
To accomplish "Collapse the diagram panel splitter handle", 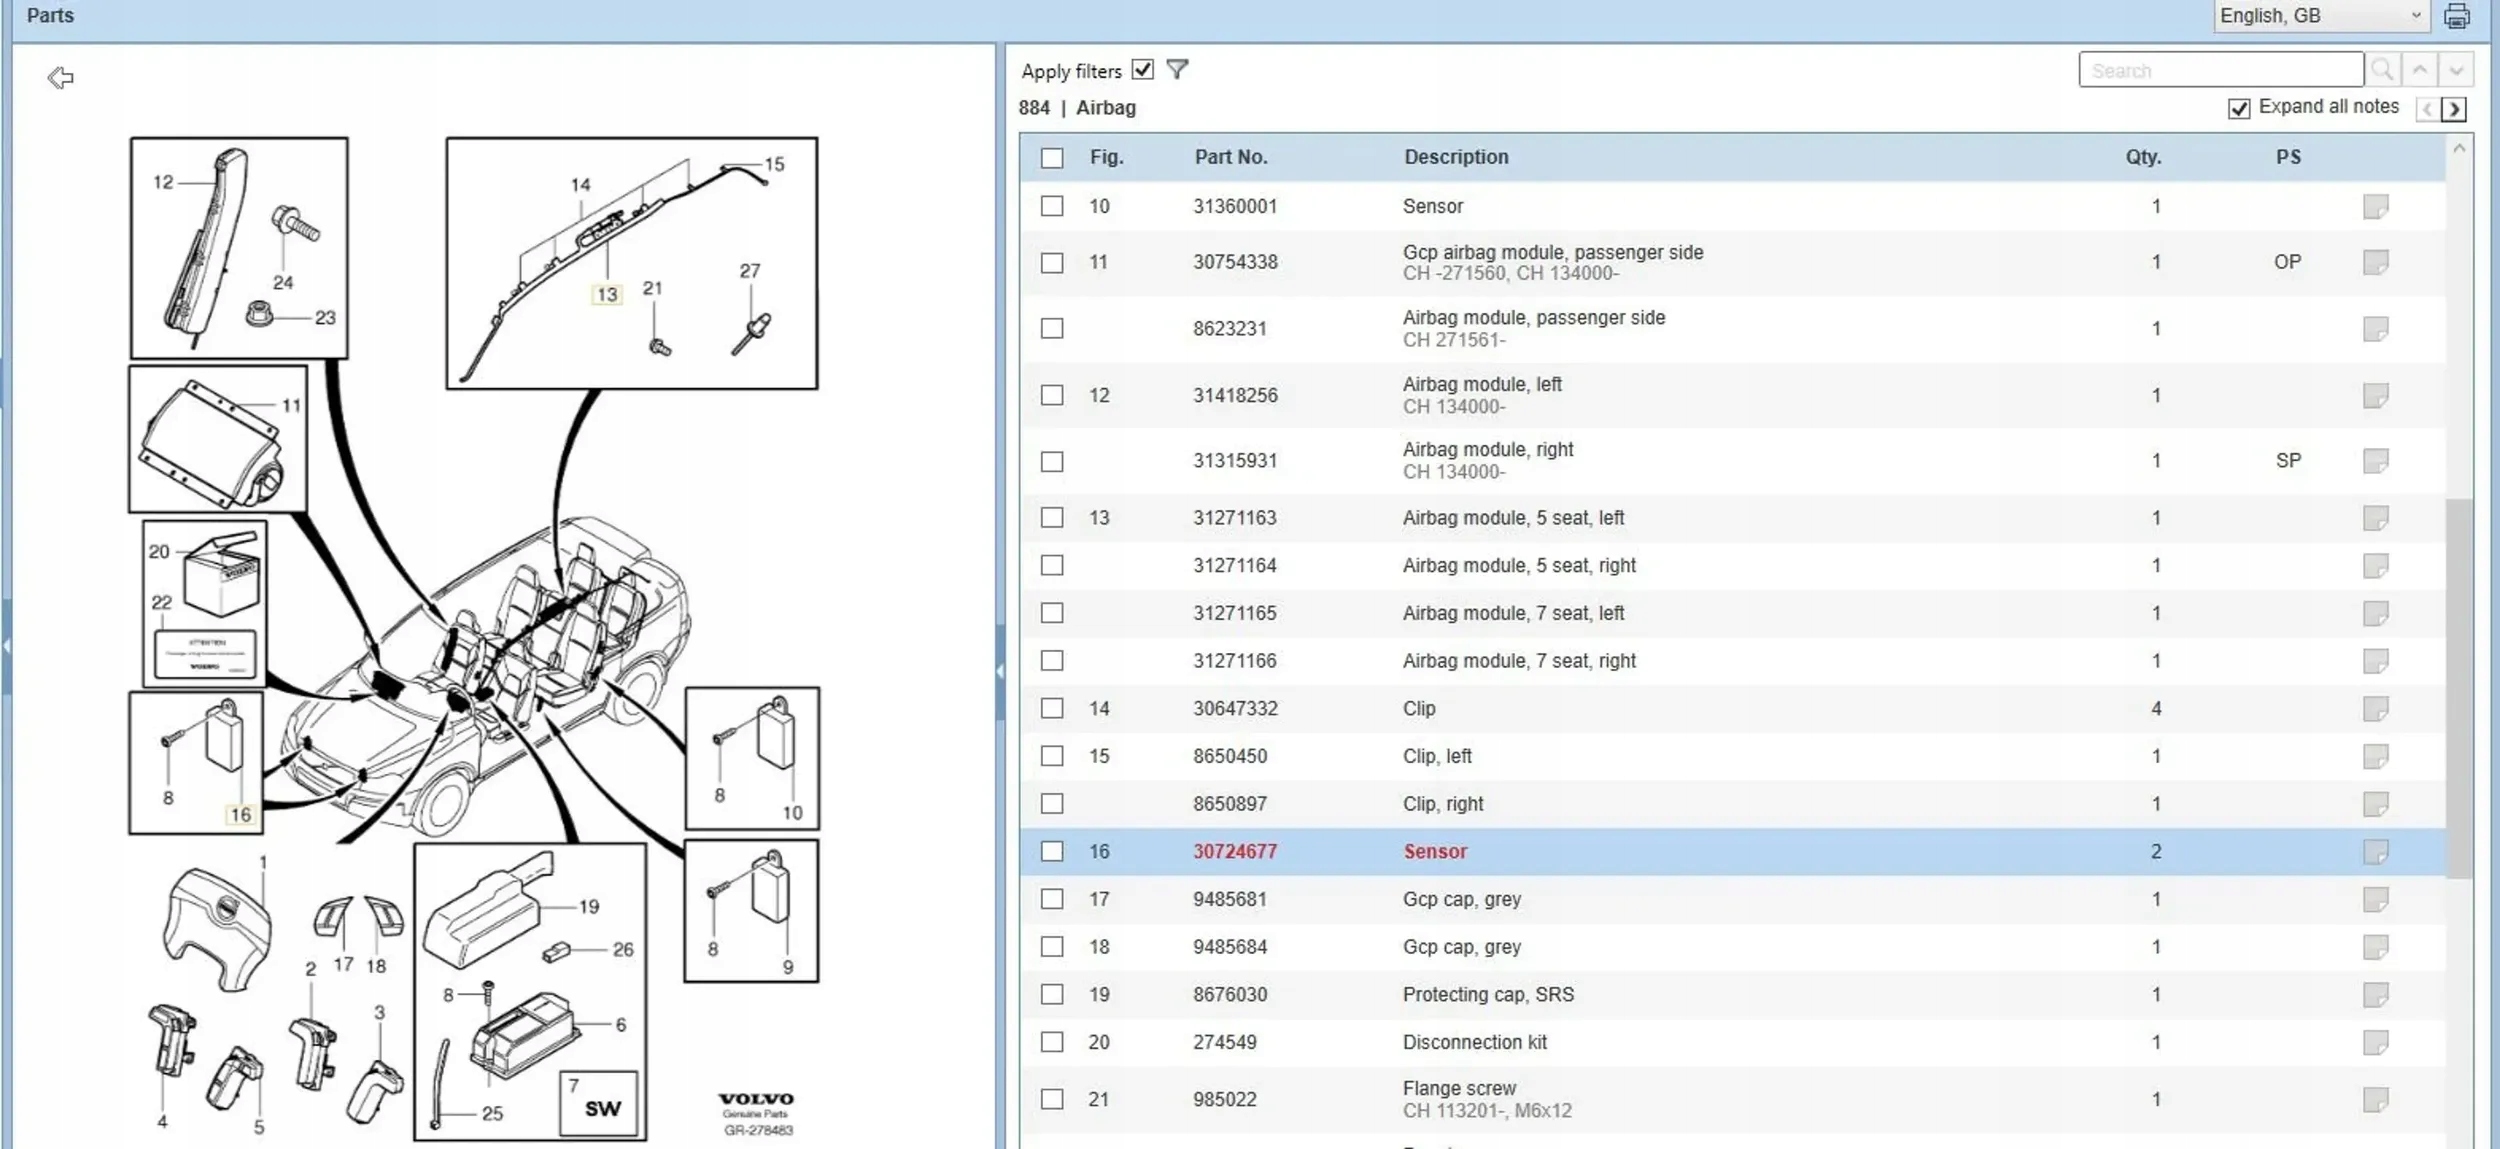I will pyautogui.click(x=1000, y=671).
